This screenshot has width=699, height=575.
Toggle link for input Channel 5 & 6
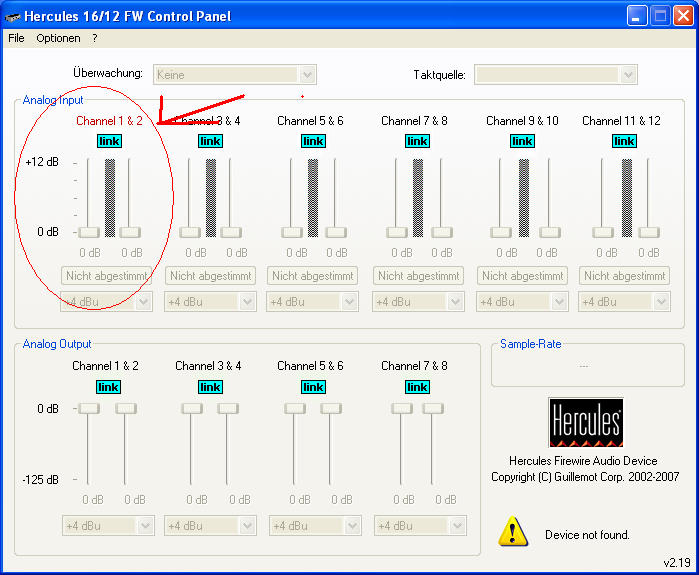click(313, 141)
